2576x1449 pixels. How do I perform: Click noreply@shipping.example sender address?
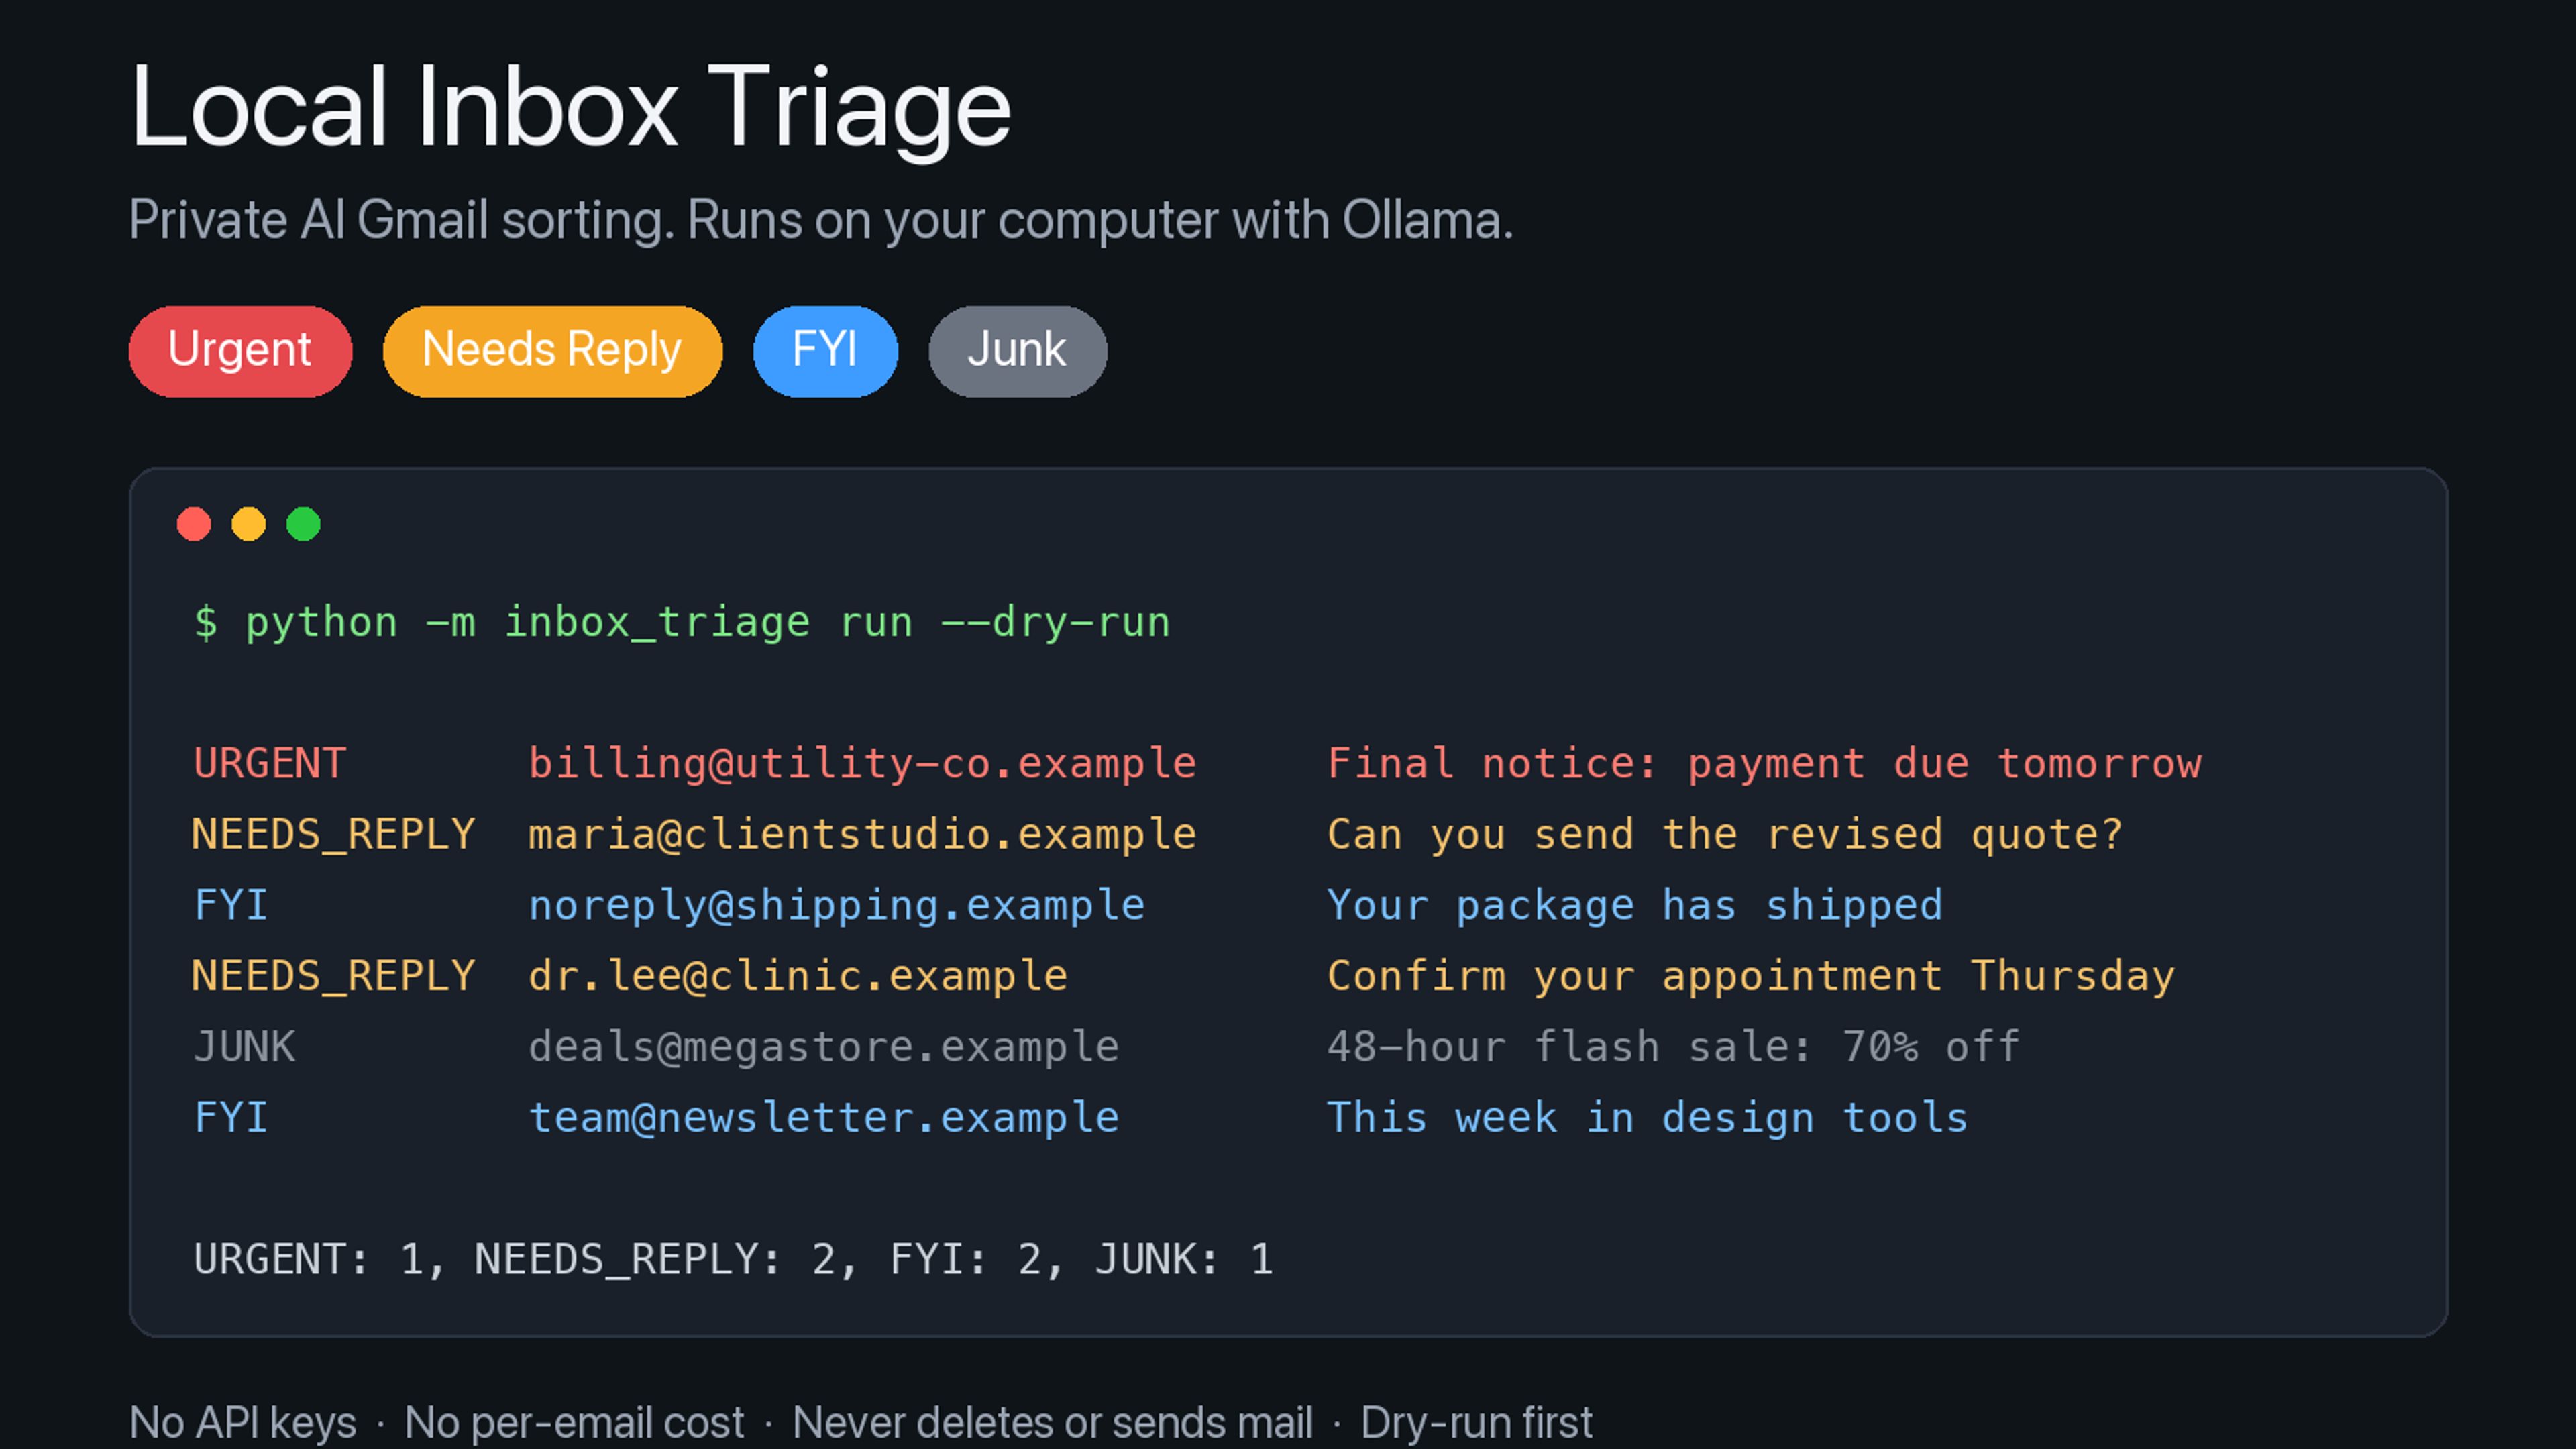coord(836,906)
